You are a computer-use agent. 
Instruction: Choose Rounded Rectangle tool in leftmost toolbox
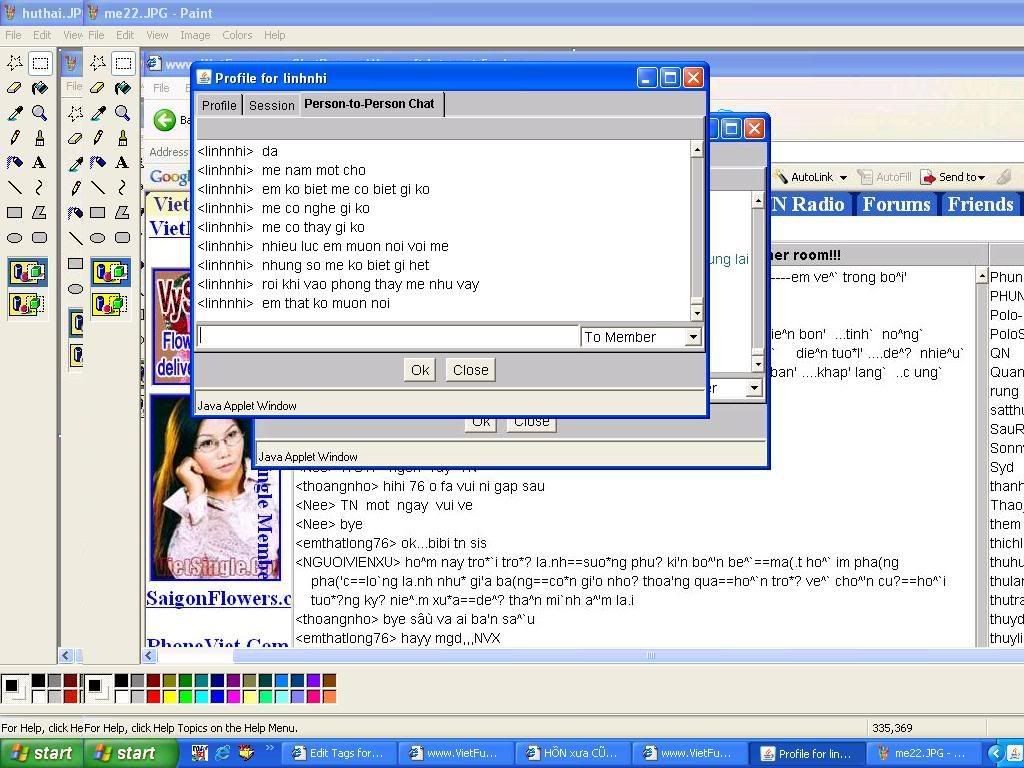[x=40, y=238]
